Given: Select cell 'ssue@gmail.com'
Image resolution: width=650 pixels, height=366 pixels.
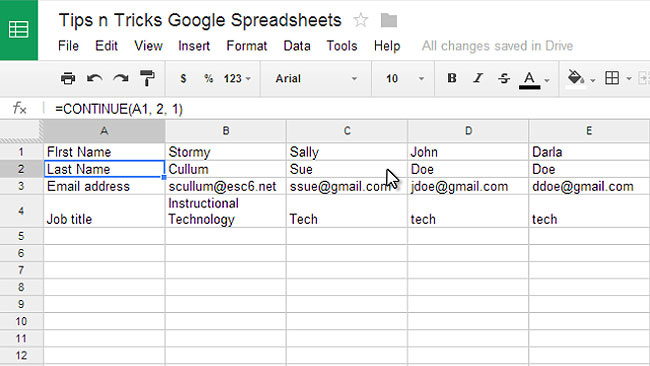Looking at the screenshot, I should 347,186.
